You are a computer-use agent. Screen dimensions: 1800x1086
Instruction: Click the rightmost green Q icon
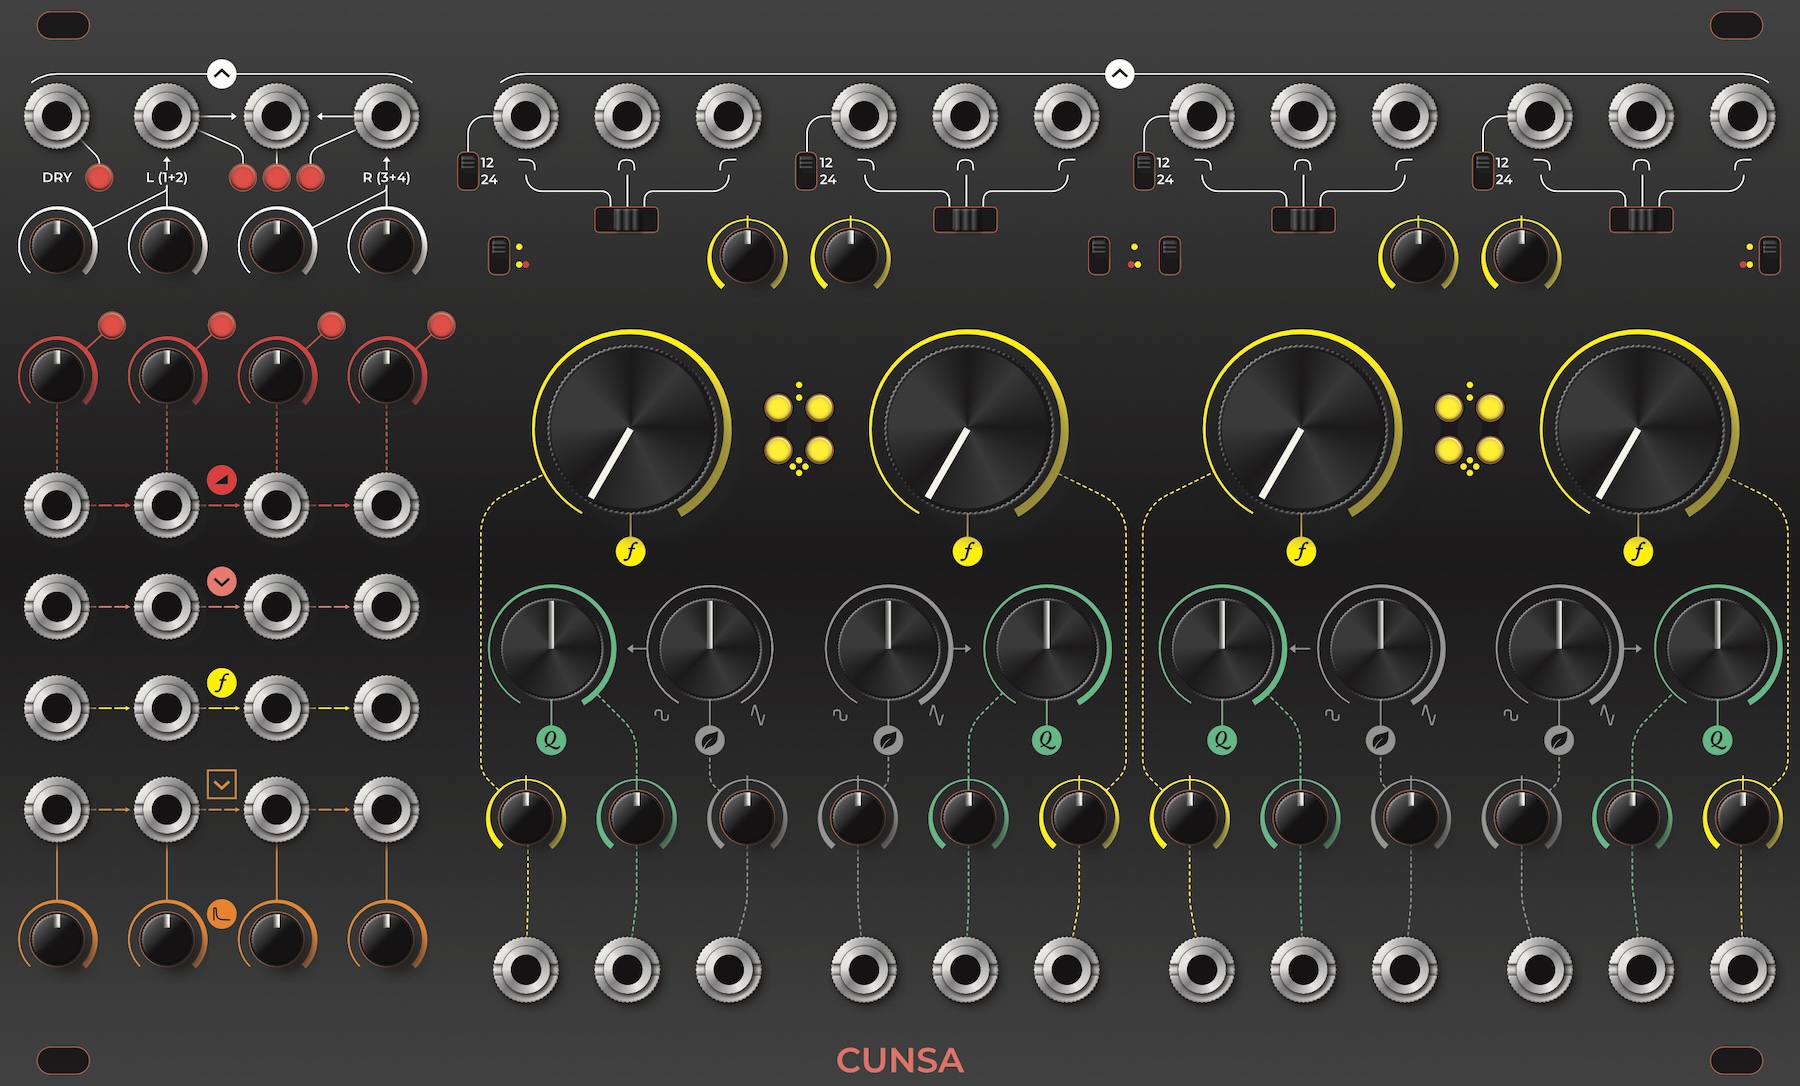1717,740
